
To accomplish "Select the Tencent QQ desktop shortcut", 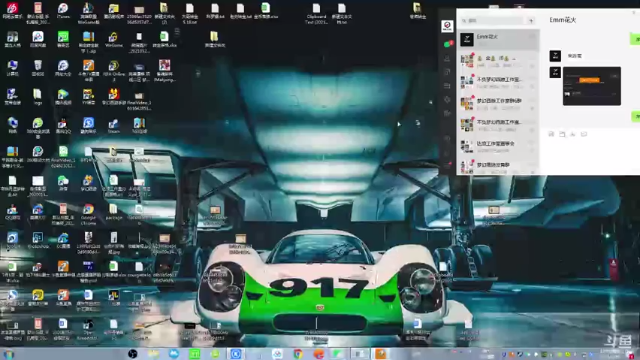I will (x=63, y=126).
